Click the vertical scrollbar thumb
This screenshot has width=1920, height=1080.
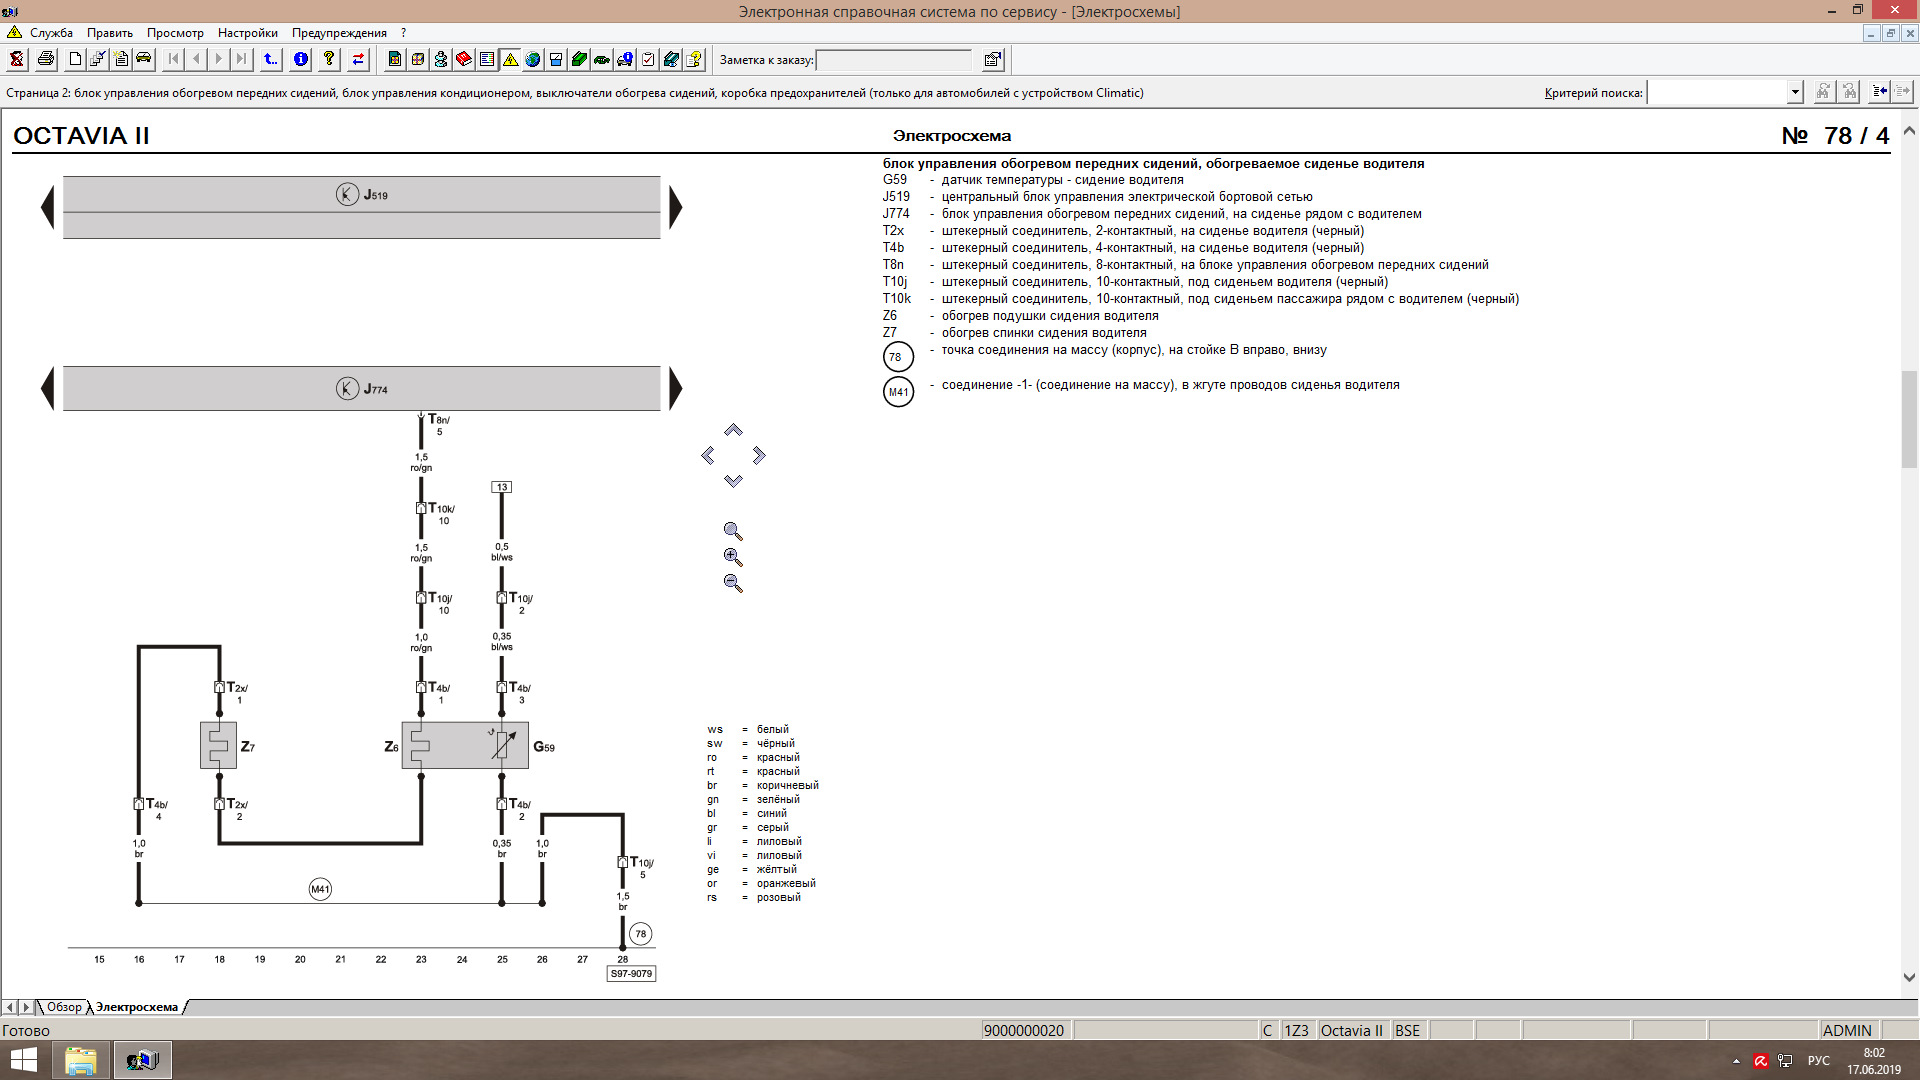(x=1909, y=419)
